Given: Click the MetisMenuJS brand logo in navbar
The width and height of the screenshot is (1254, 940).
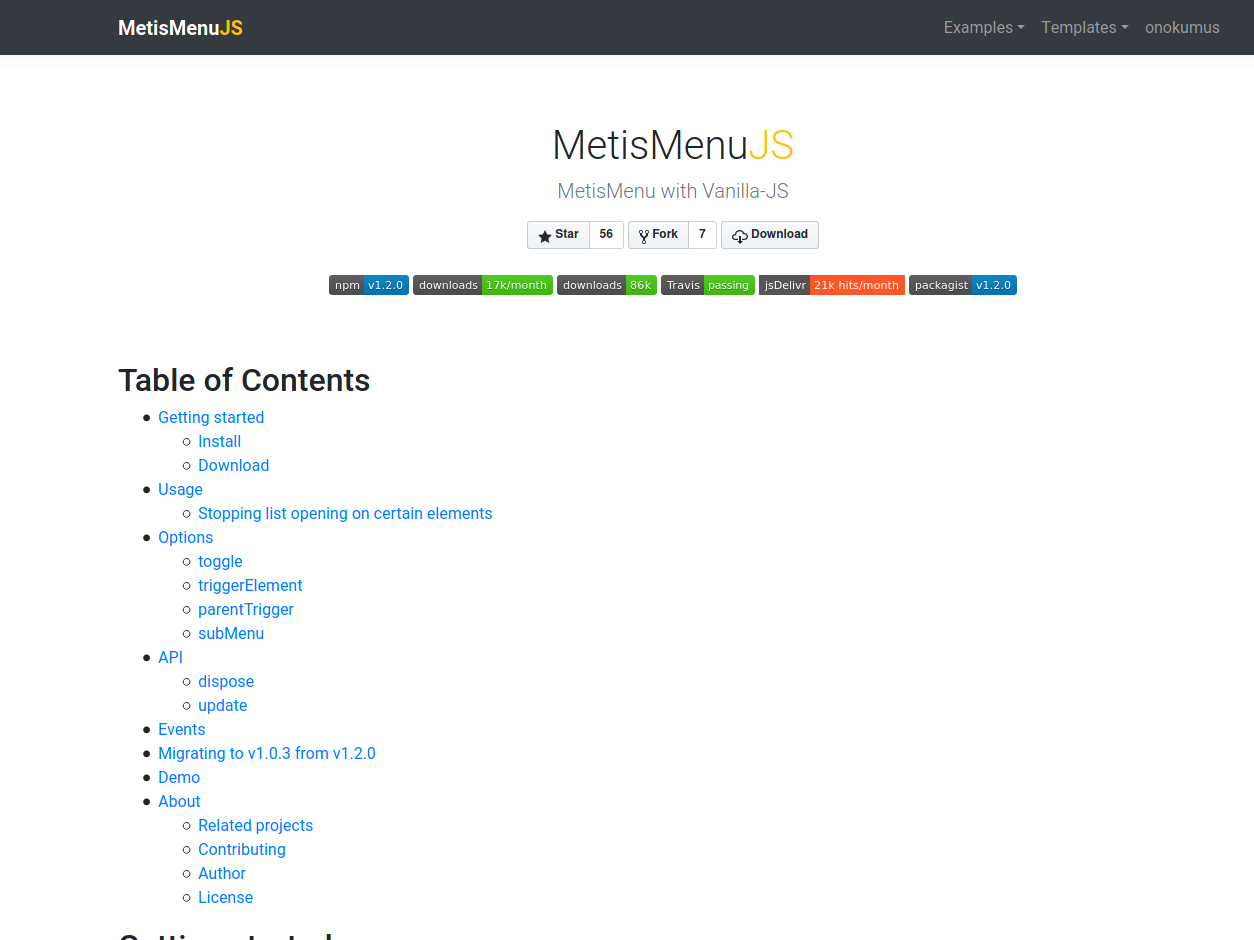Looking at the screenshot, I should pyautogui.click(x=180, y=28).
